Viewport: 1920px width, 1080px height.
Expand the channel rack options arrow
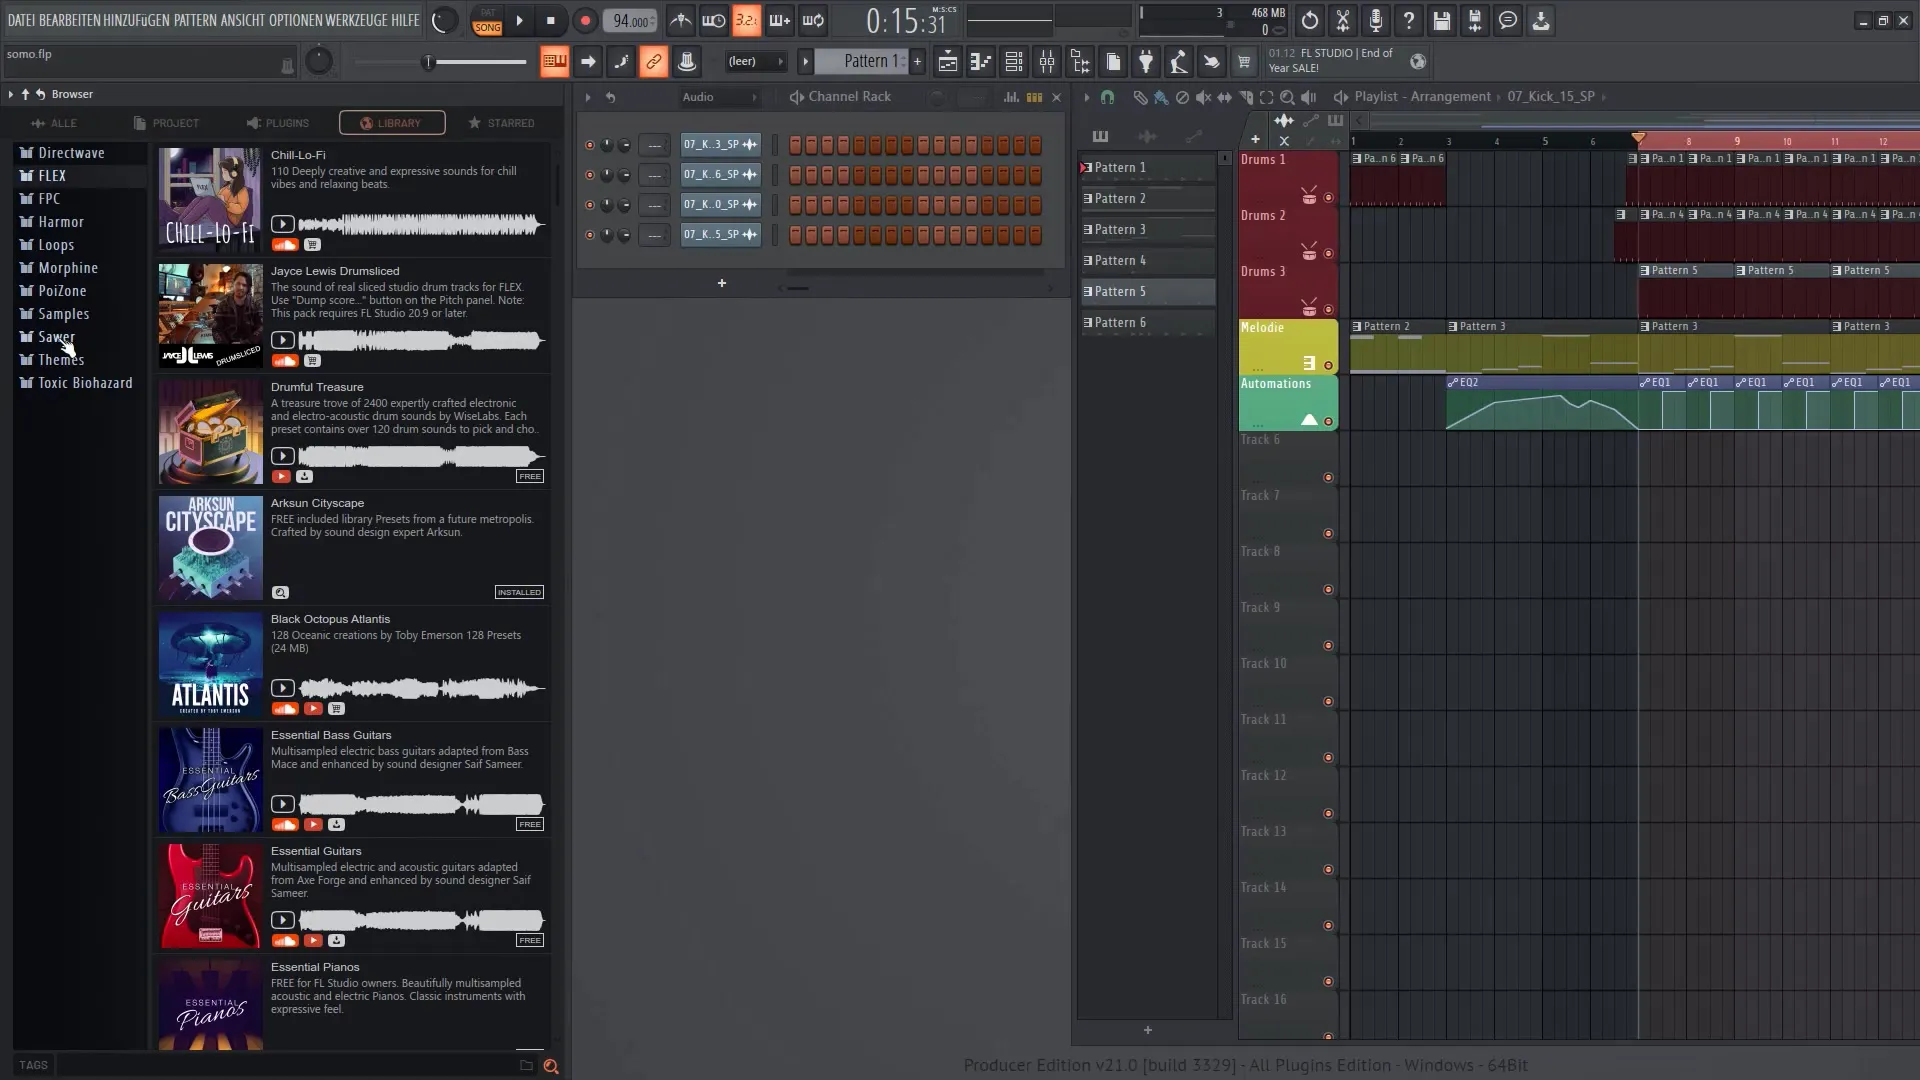(x=588, y=97)
